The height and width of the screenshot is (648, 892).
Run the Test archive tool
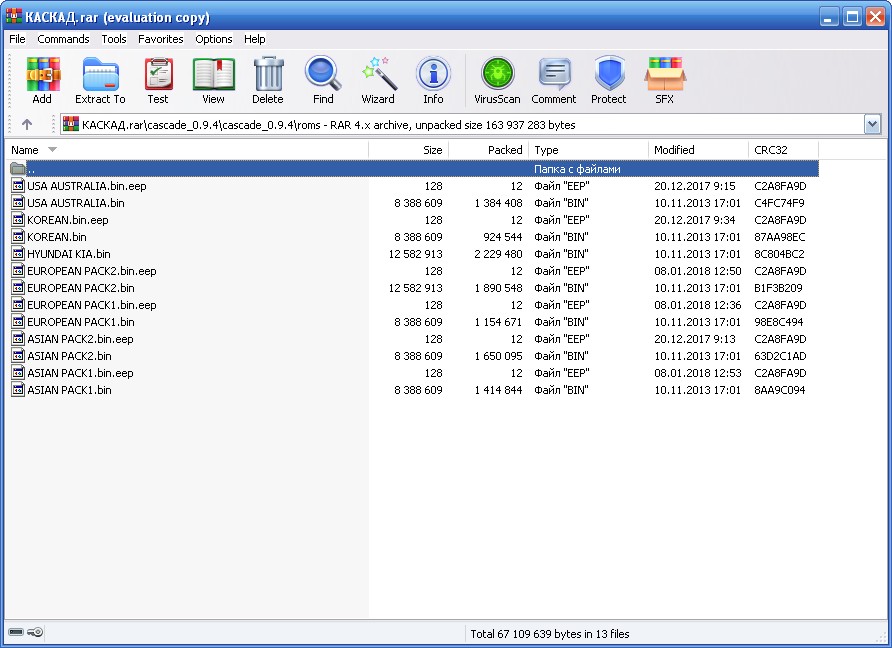pos(158,80)
